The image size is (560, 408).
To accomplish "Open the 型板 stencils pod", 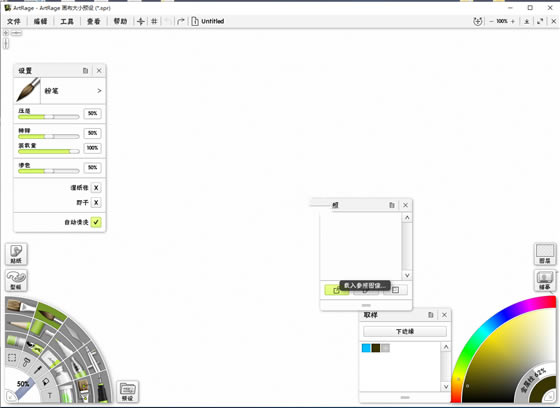I will coord(16,280).
